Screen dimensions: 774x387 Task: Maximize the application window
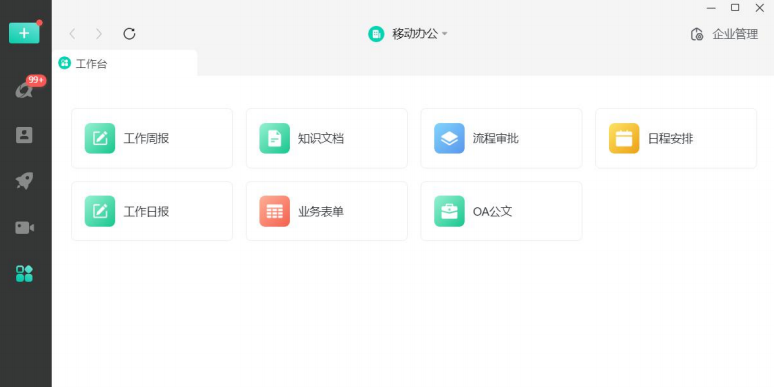735,7
